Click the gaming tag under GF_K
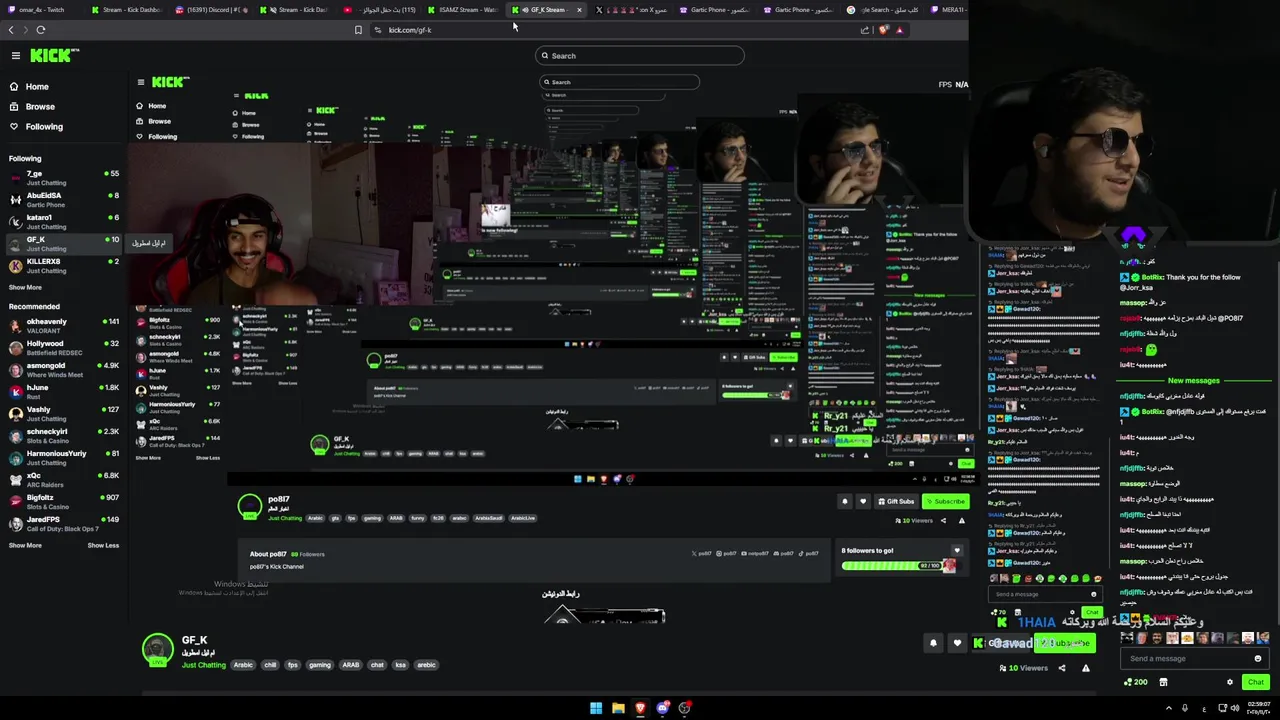Screen dimensions: 1280x720 pyautogui.click(x=319, y=665)
